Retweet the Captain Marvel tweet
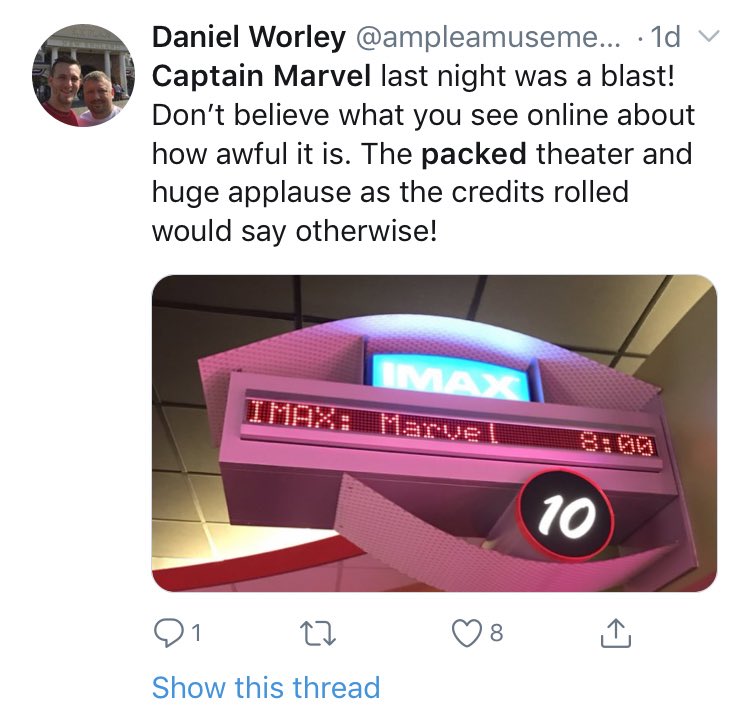Image resolution: width=749 pixels, height=718 pixels. (x=318, y=633)
